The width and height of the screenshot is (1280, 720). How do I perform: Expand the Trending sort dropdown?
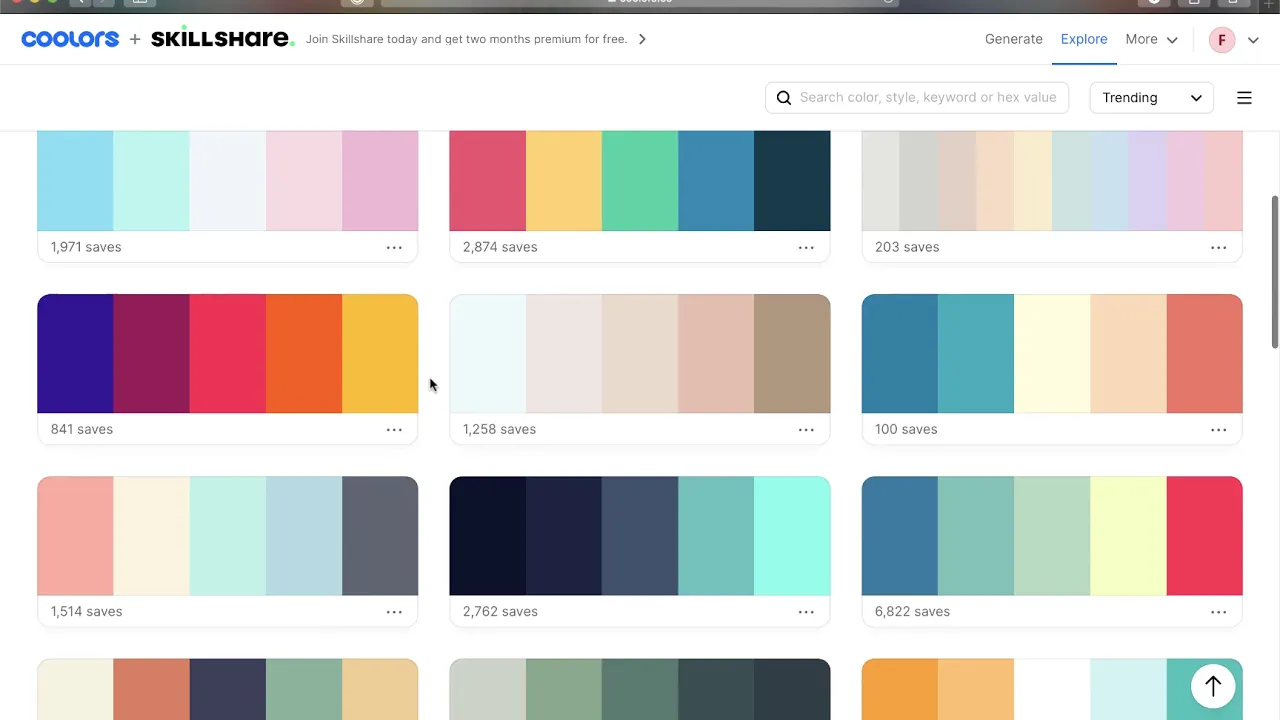pyautogui.click(x=1151, y=97)
